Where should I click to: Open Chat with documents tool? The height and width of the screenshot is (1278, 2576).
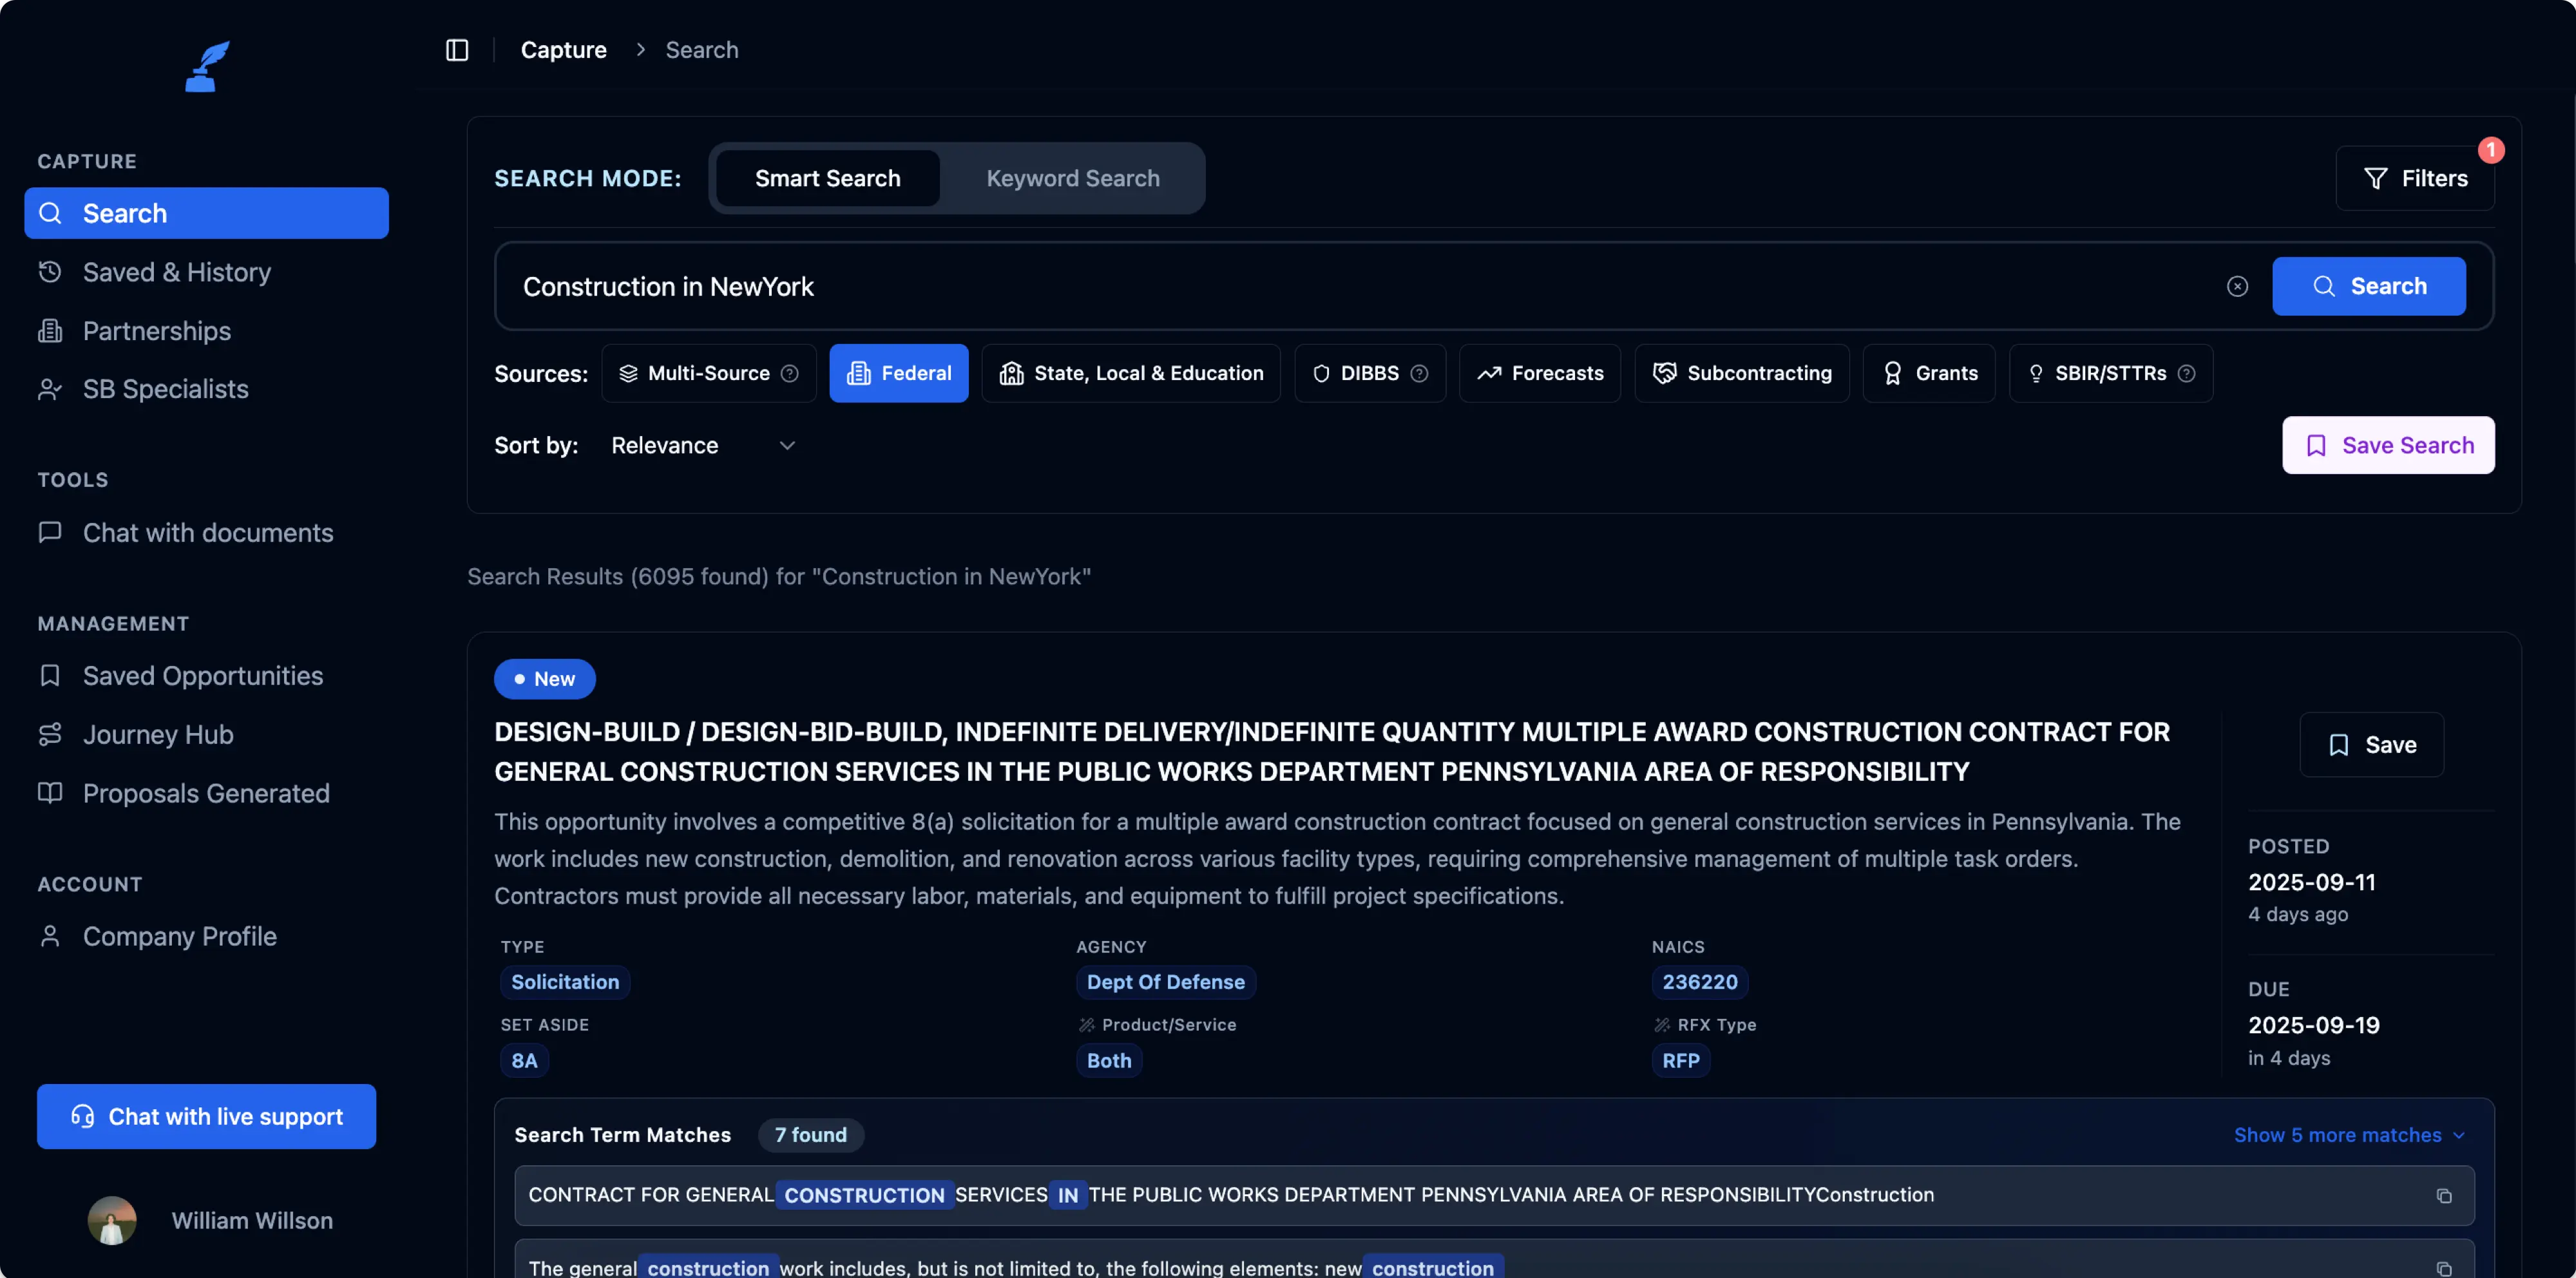208,532
